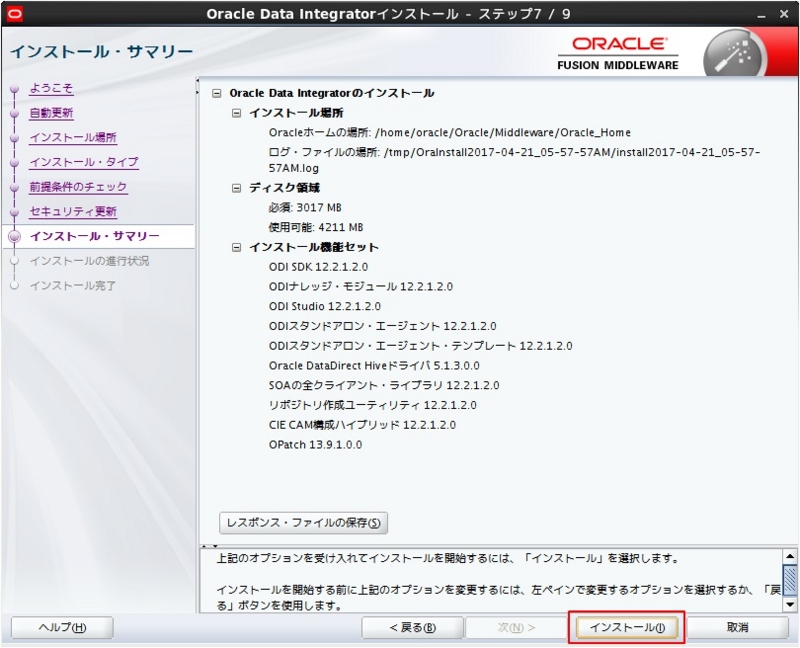Open the インストール場所 step in sidebar
This screenshot has height=648, width=800.
[x=73, y=138]
